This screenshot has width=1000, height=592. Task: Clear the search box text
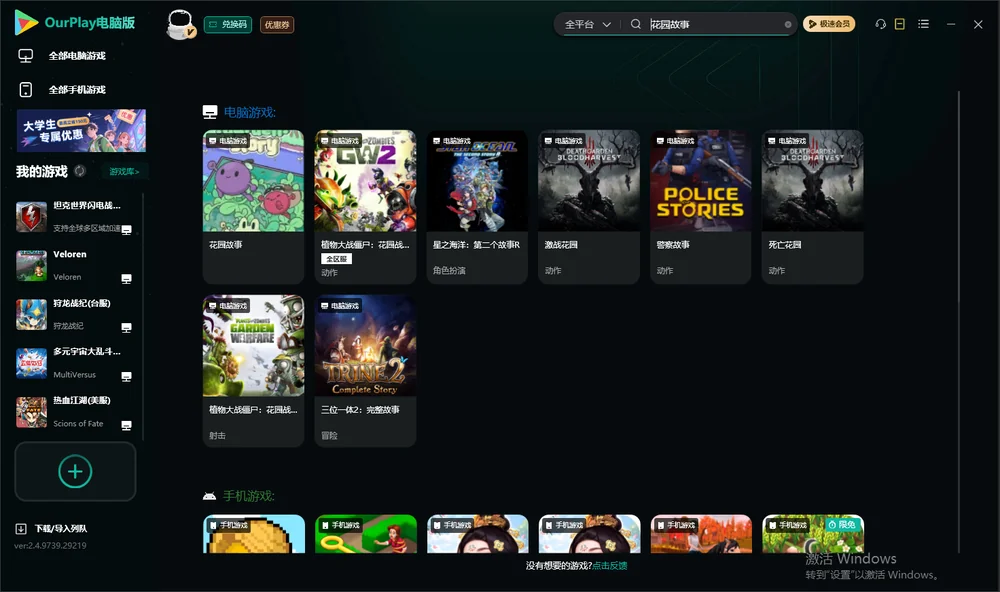788,24
